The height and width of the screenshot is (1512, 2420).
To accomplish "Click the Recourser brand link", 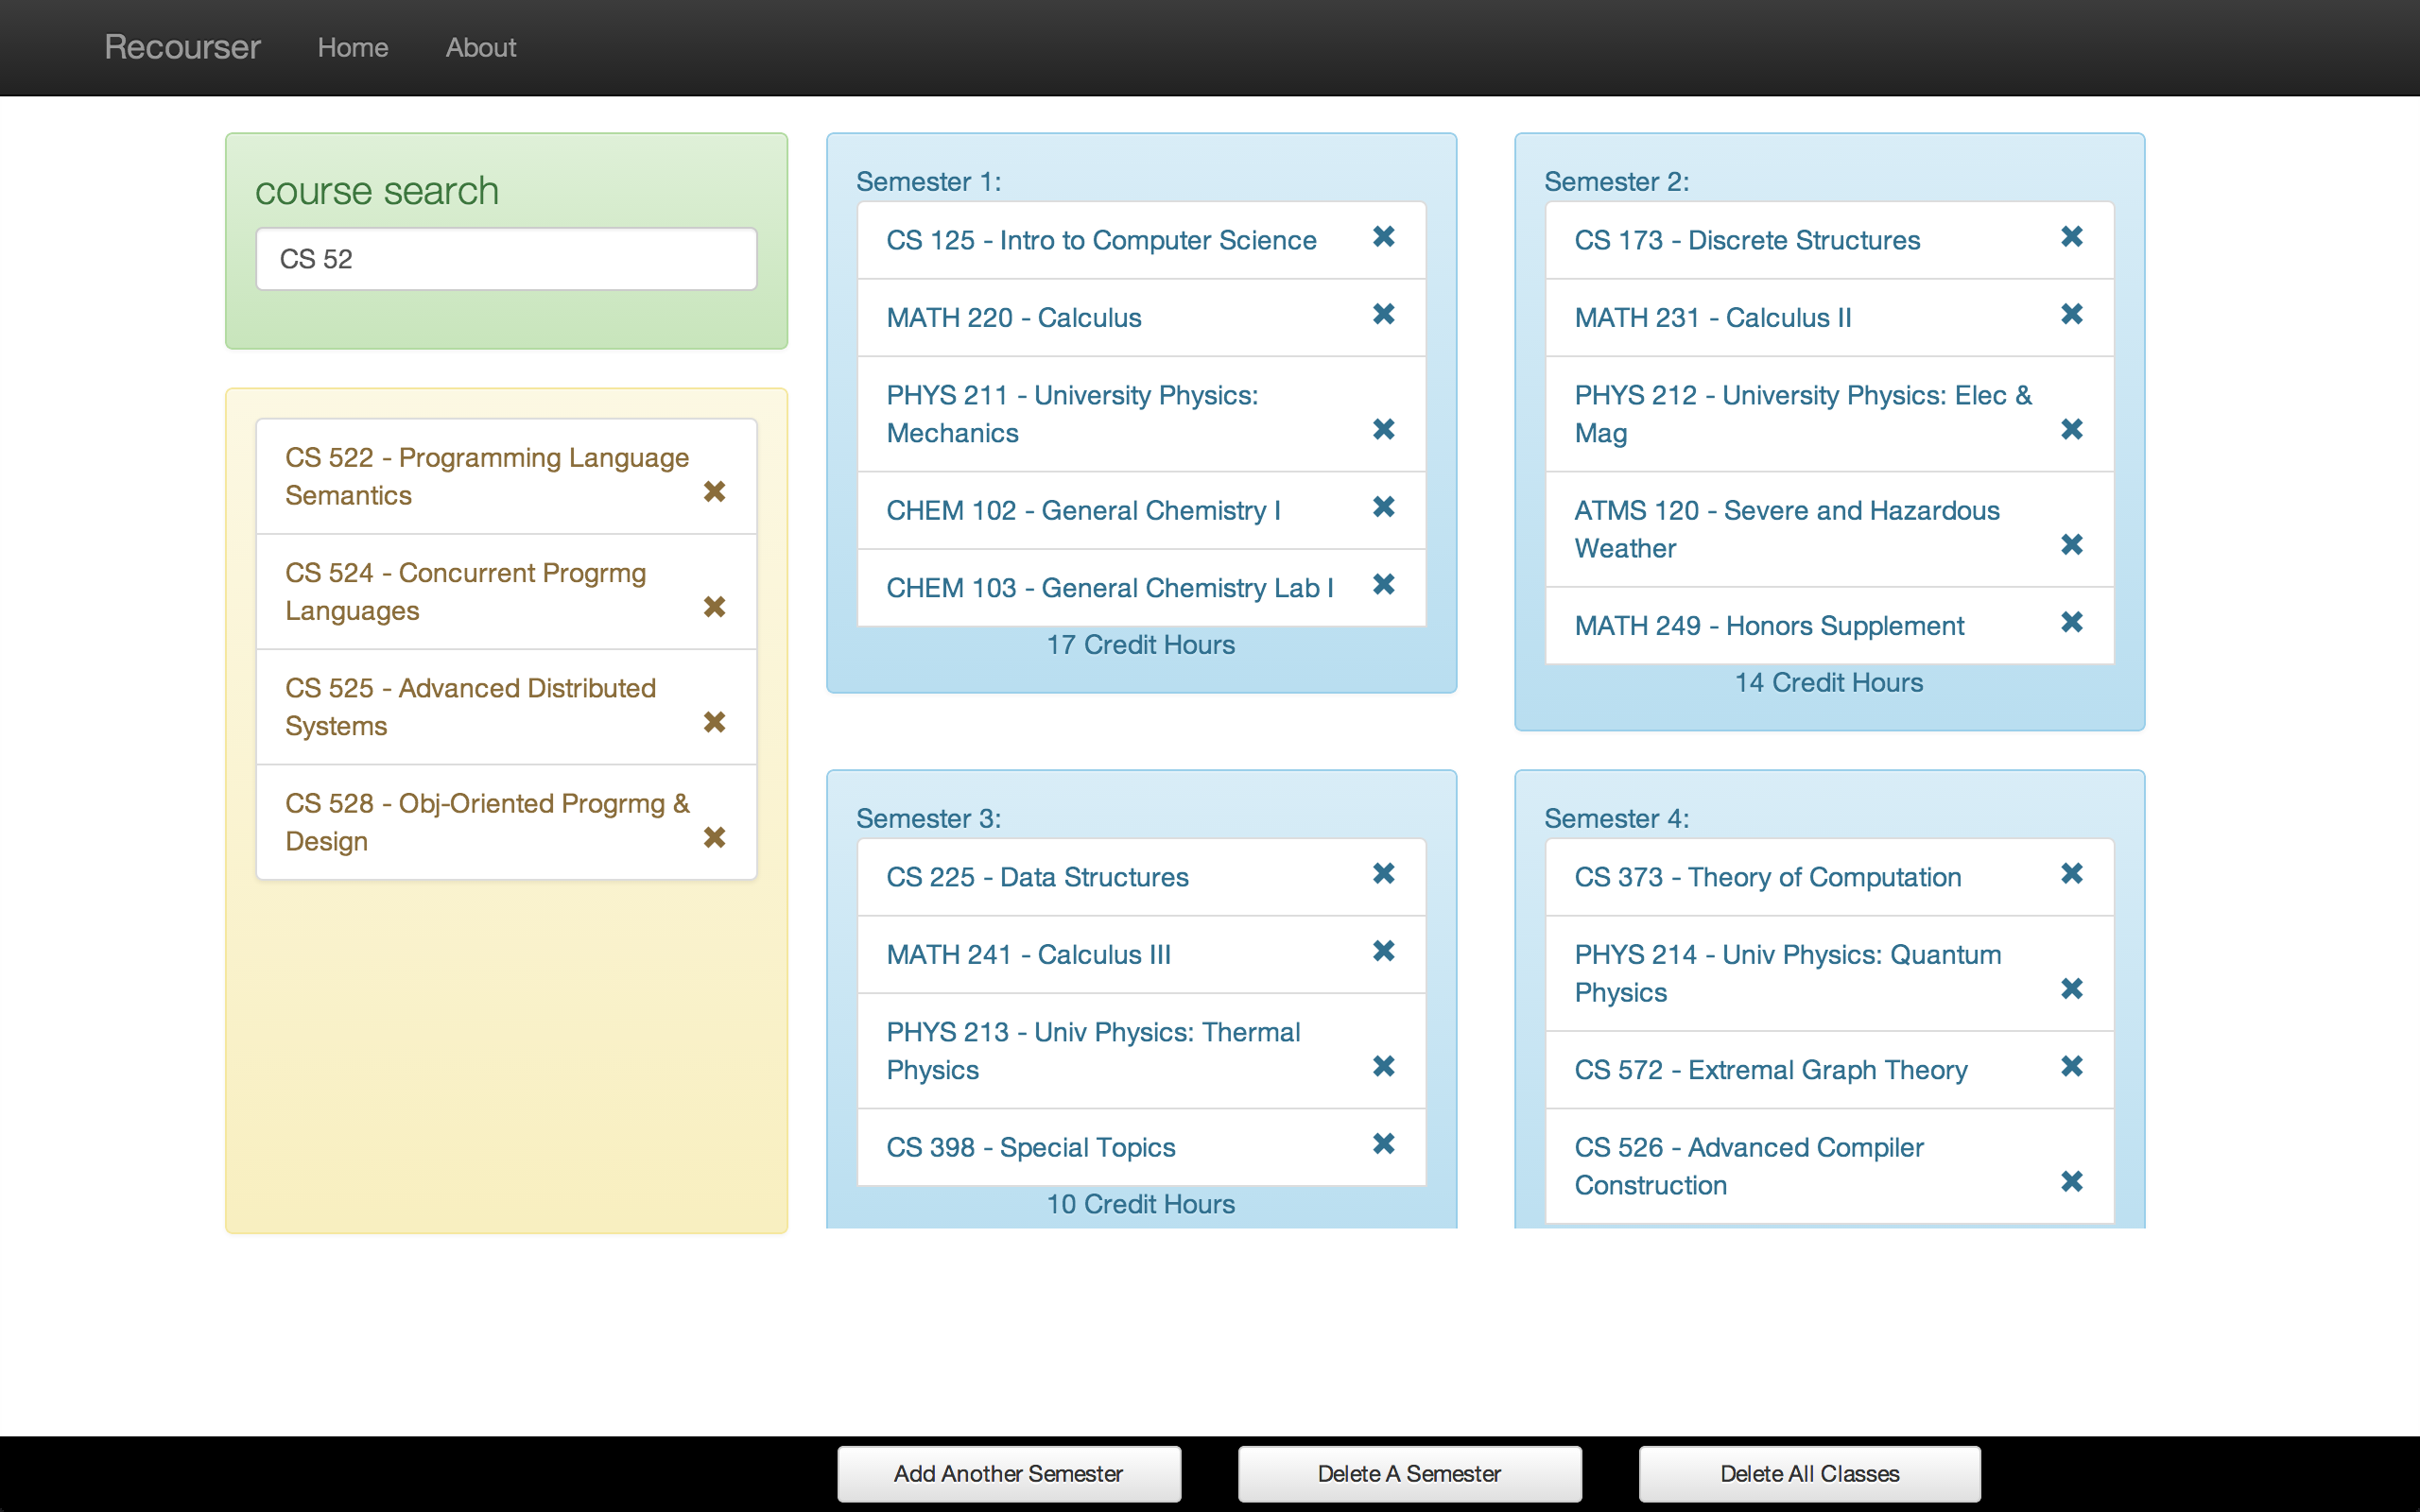I will click(182, 47).
